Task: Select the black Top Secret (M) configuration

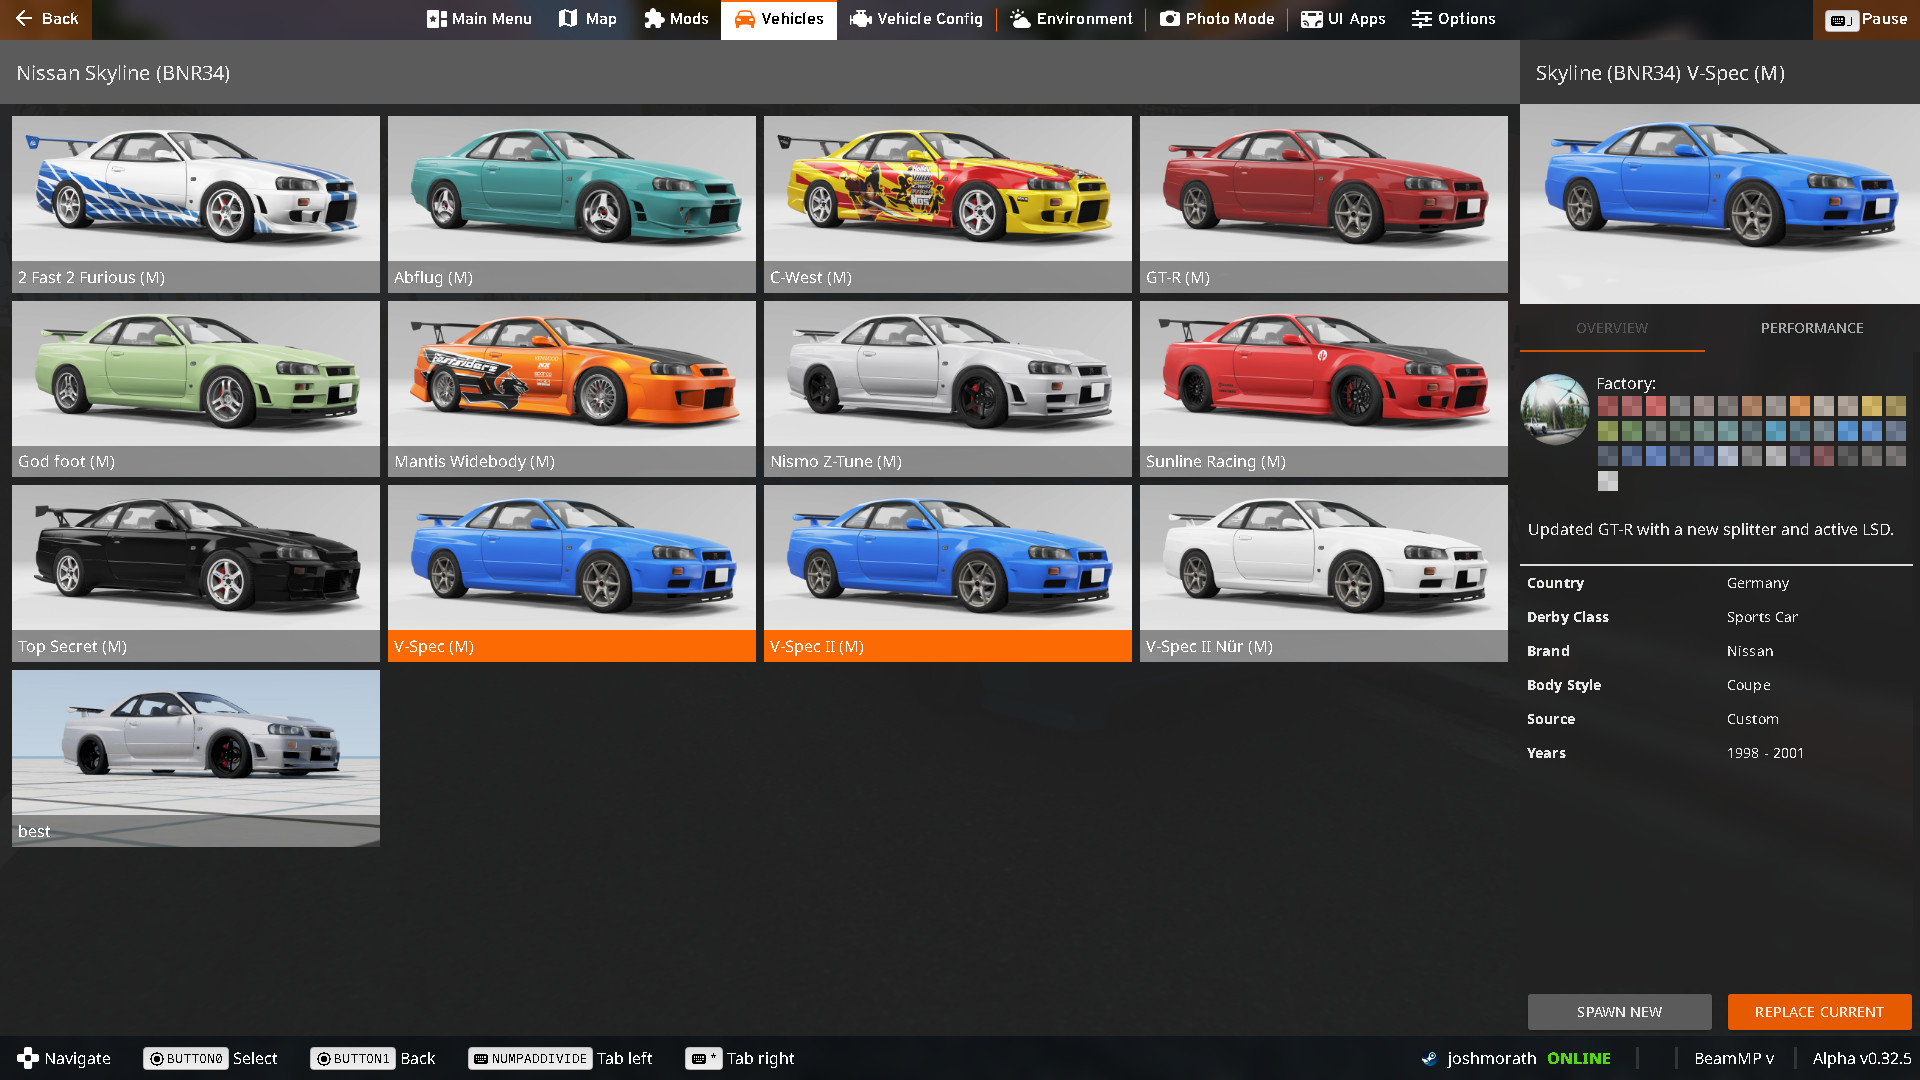Action: click(196, 573)
